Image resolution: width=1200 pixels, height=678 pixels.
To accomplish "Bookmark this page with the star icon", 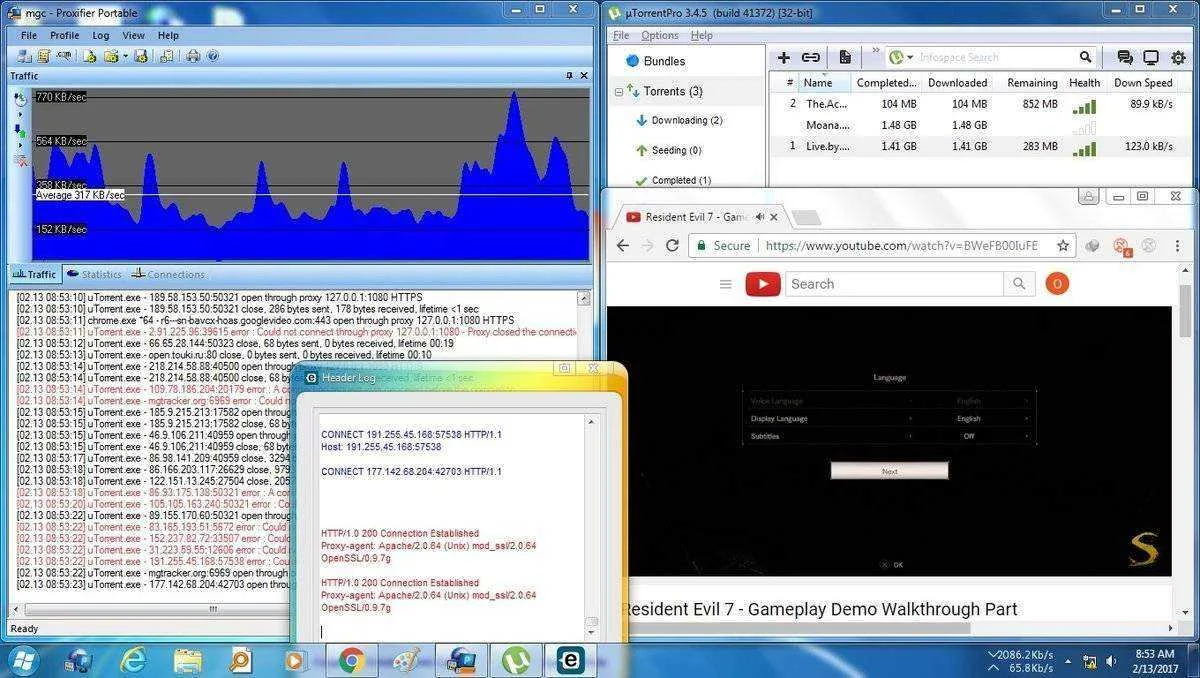I will pos(1063,245).
